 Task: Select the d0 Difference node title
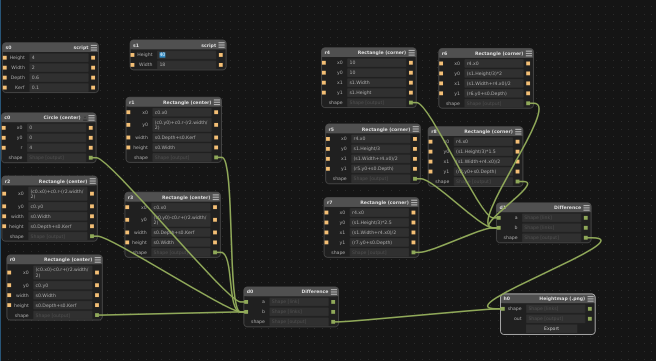coord(315,292)
